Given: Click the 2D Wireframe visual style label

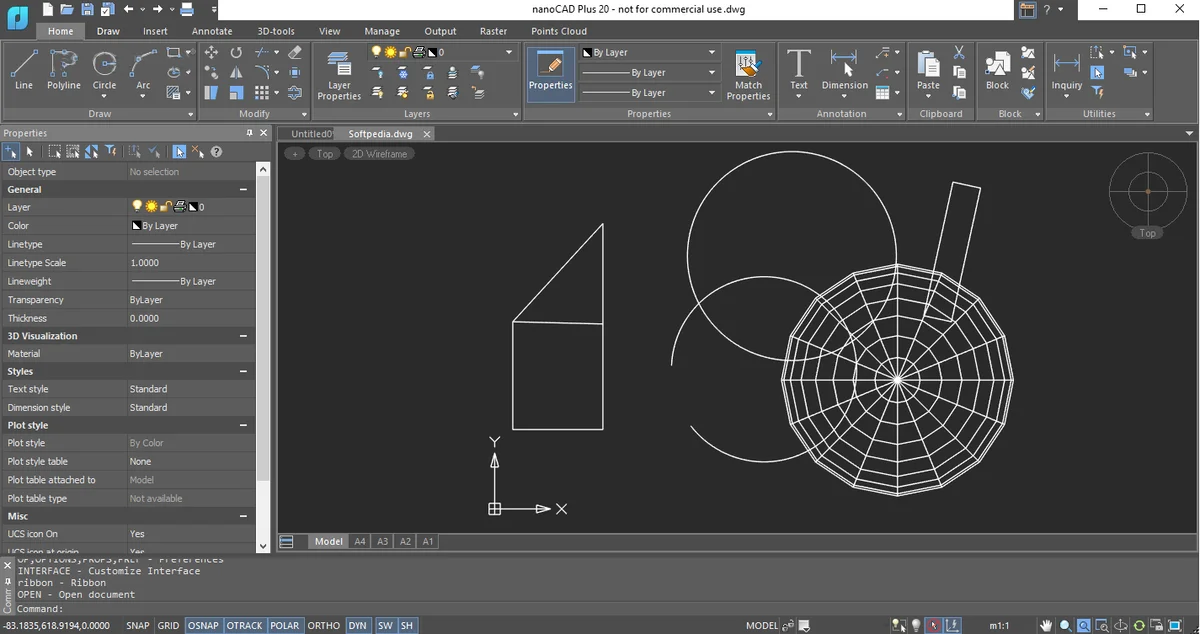Looking at the screenshot, I should click(x=379, y=154).
